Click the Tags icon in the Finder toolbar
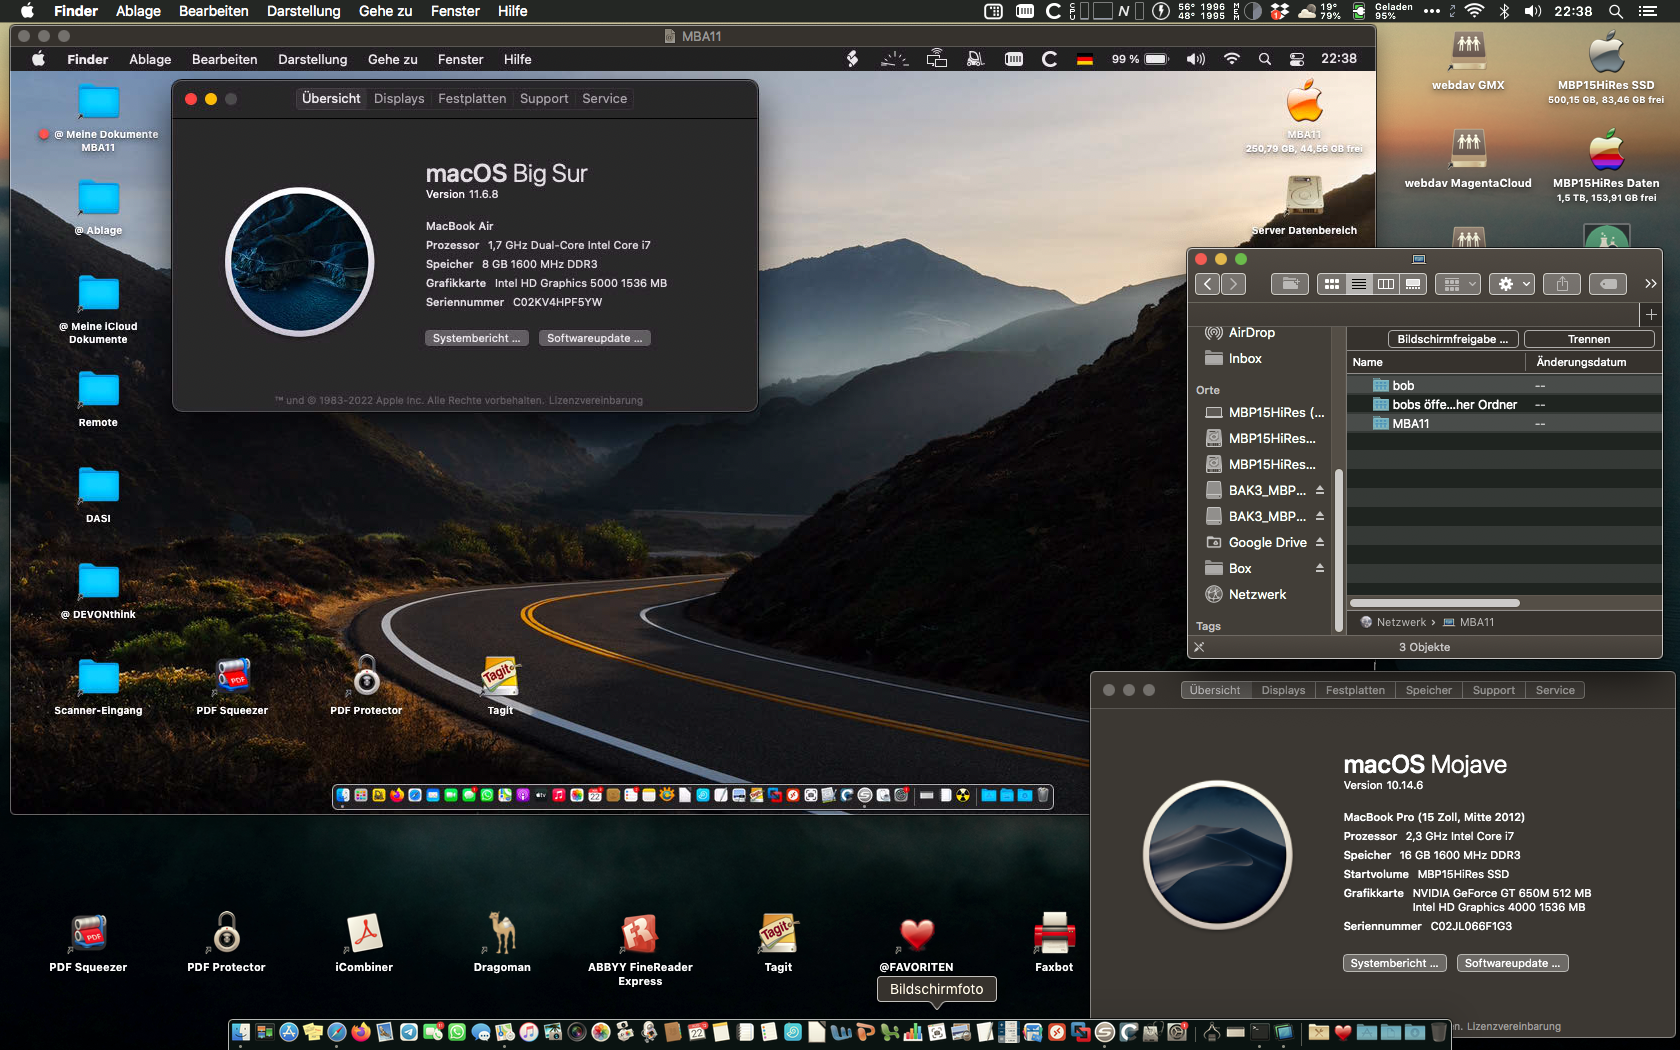 (1608, 284)
